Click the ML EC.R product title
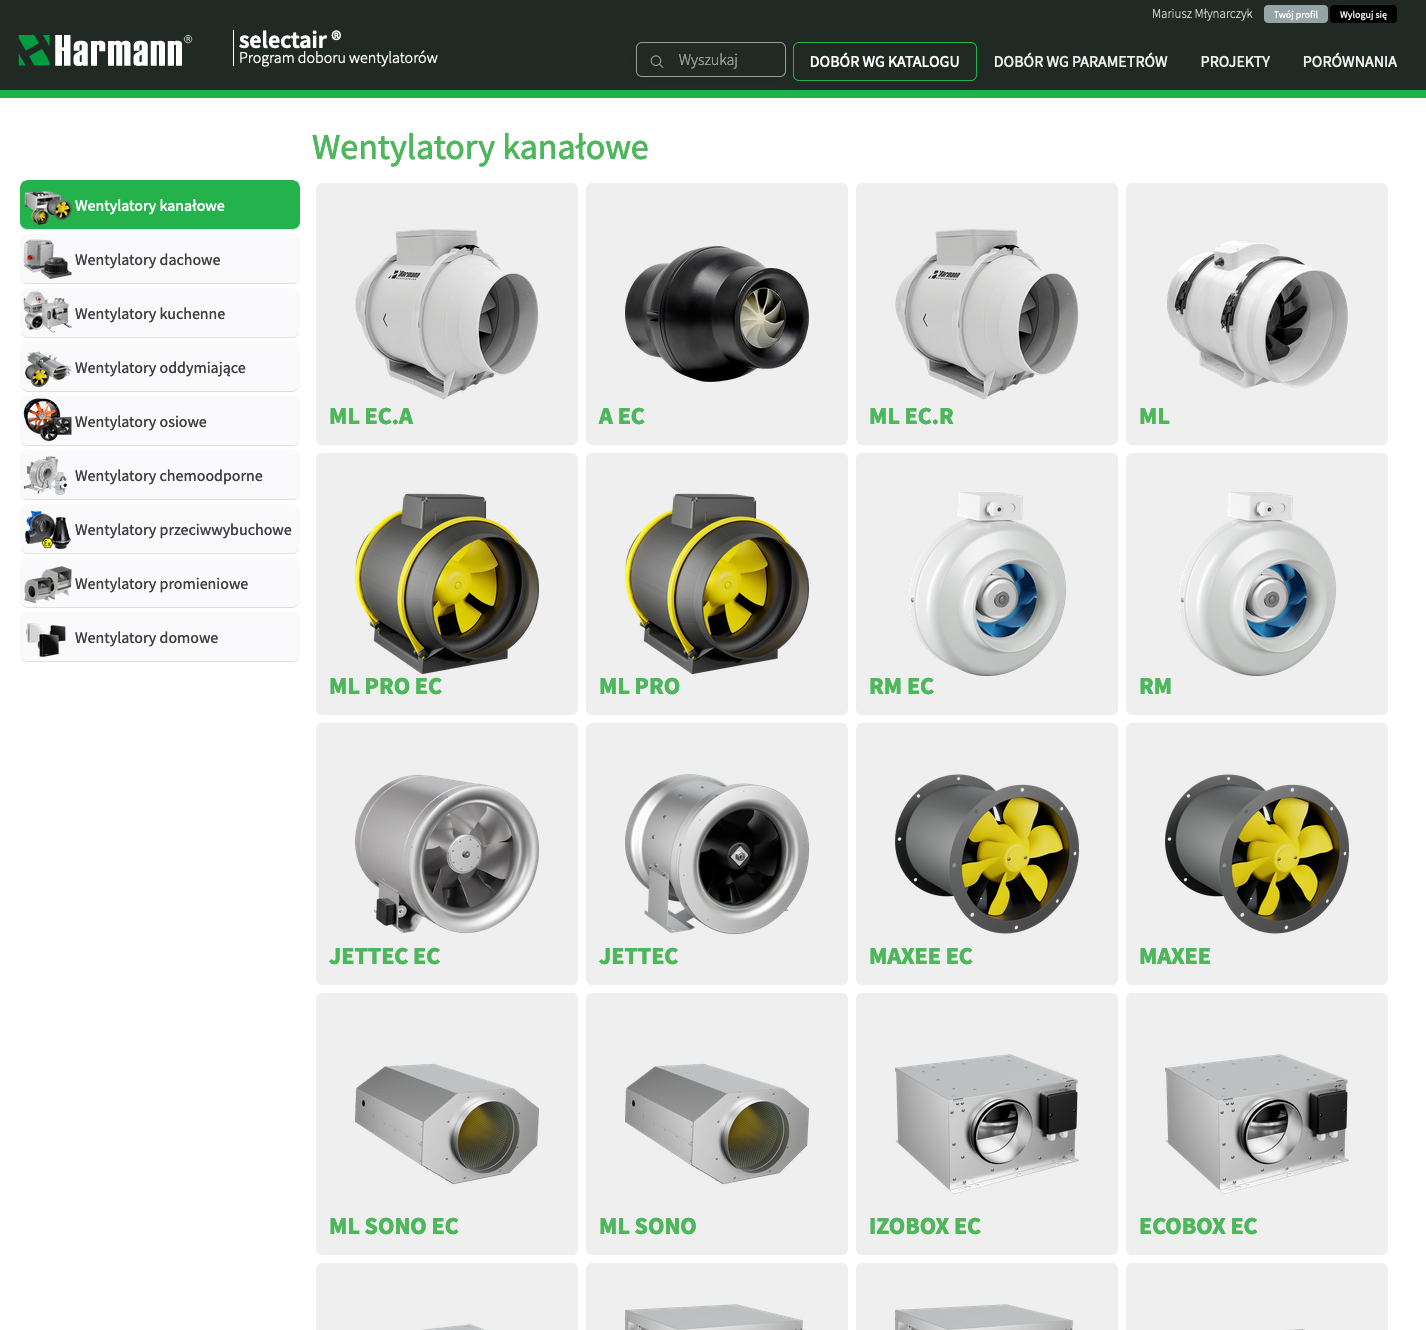Viewport: 1426px width, 1330px height. coord(911,416)
